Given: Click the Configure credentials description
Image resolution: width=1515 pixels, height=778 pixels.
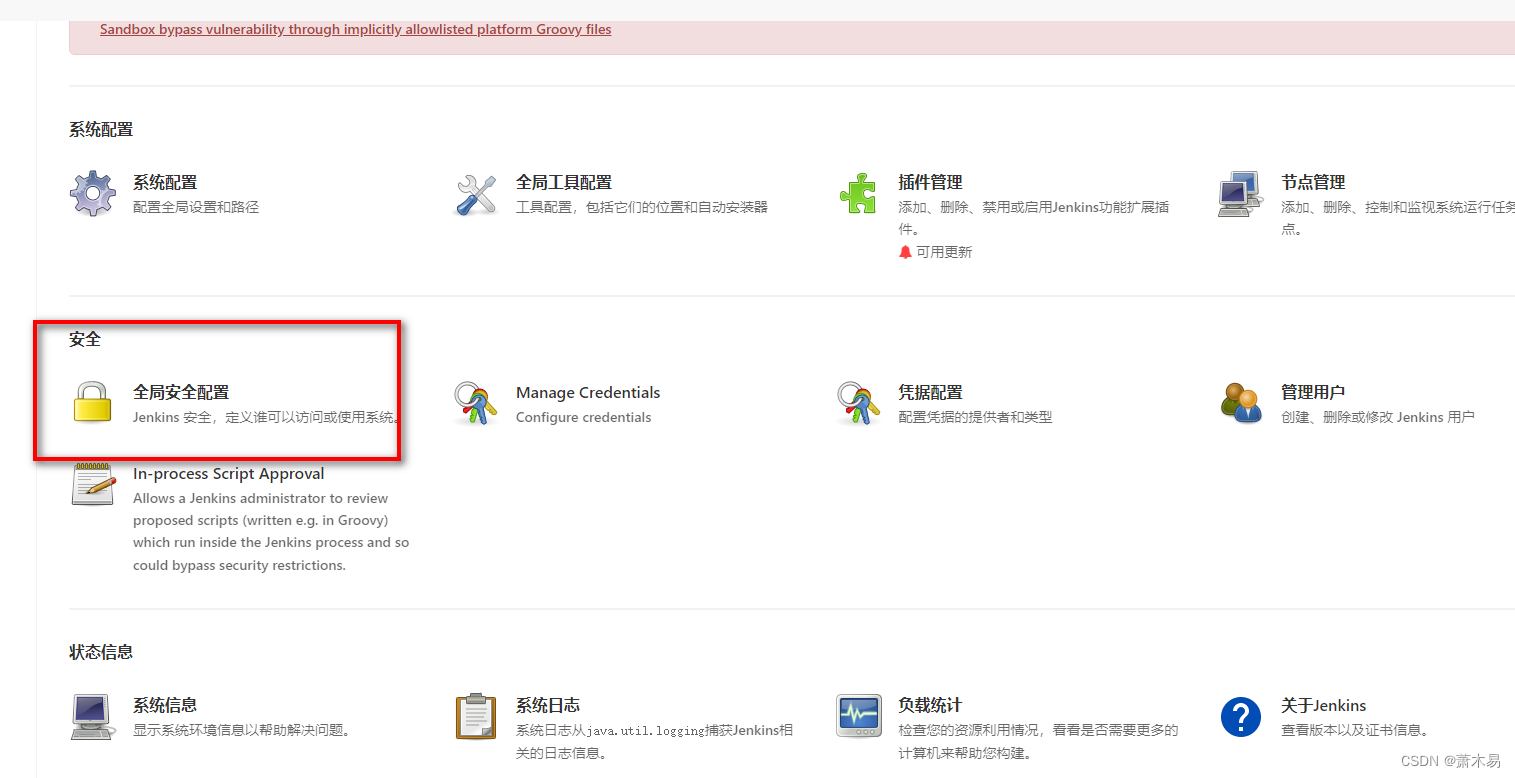Looking at the screenshot, I should tap(584, 417).
